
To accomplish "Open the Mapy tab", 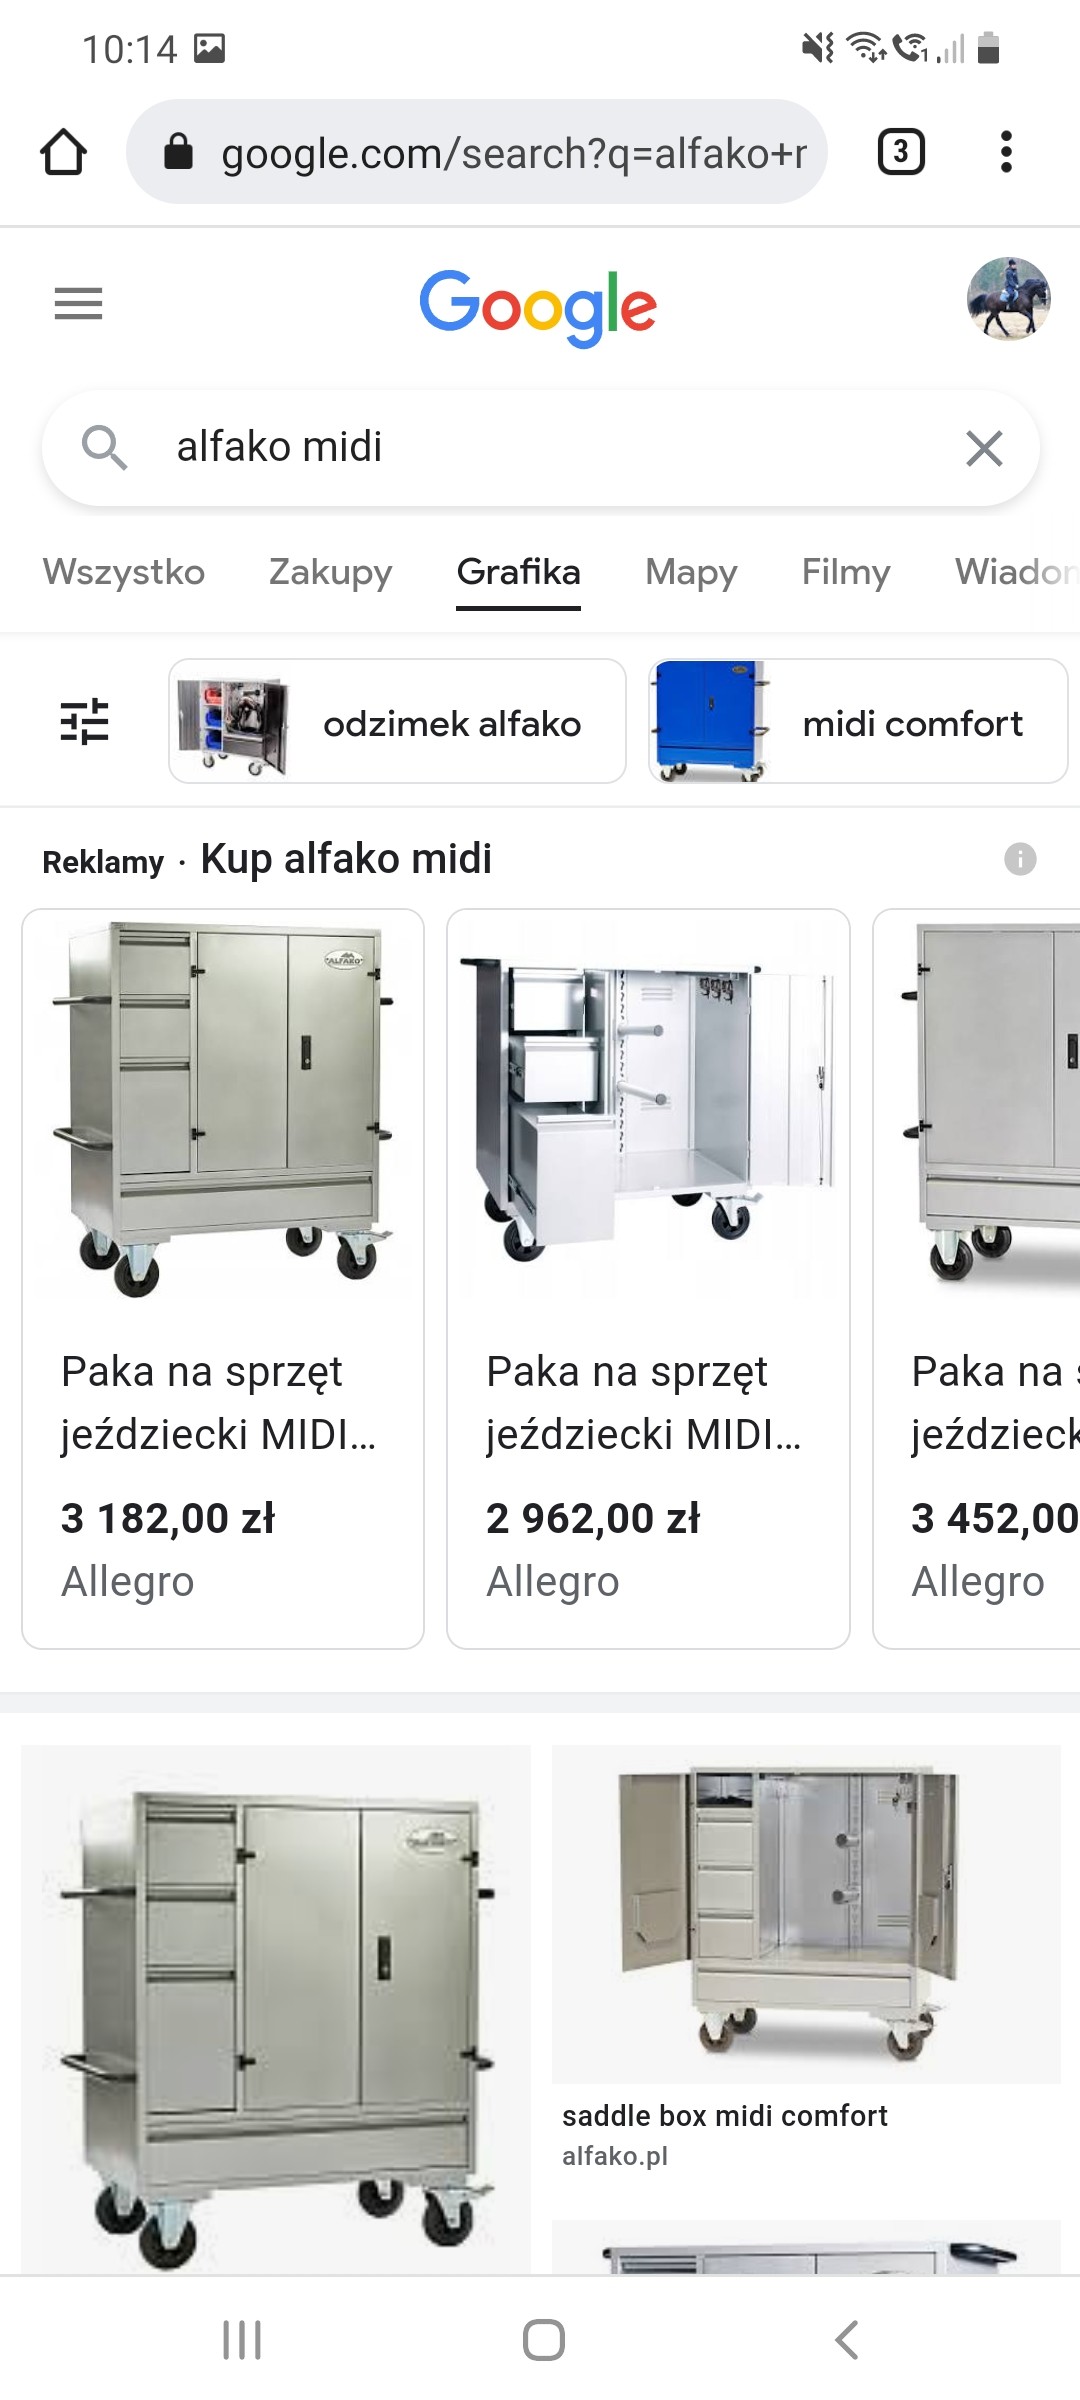I will coord(691,572).
